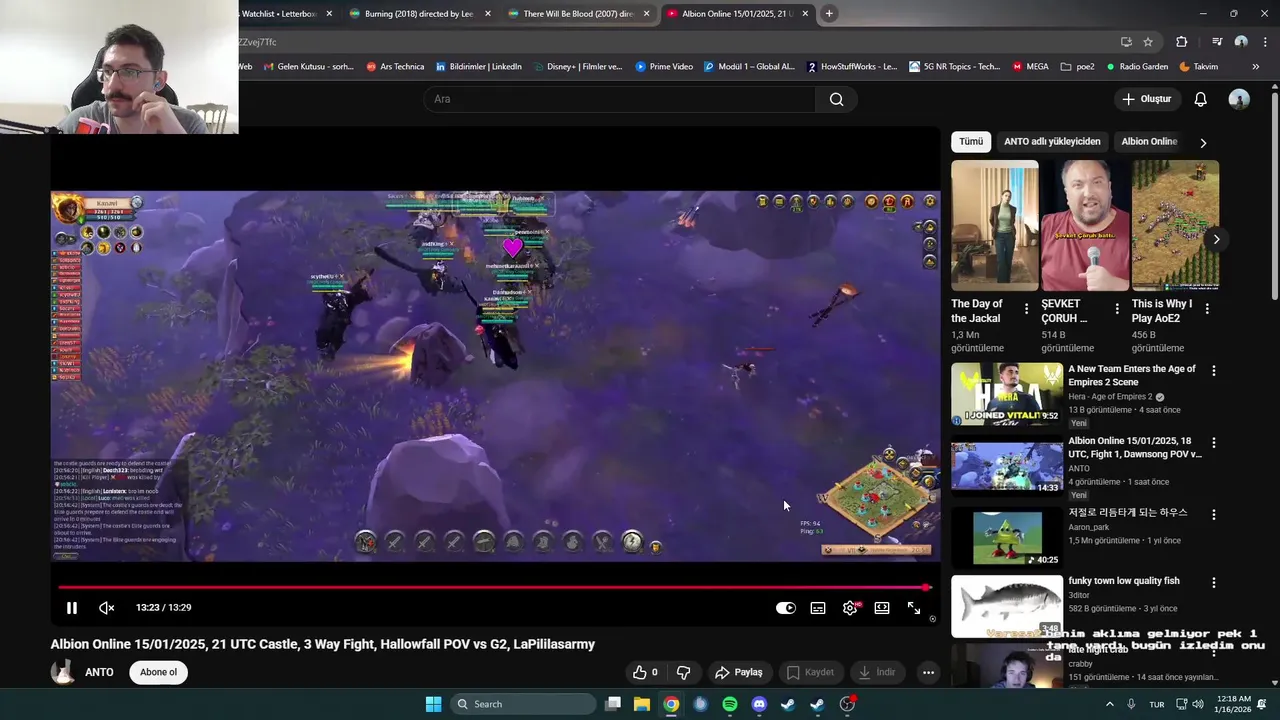Image resolution: width=1280 pixels, height=720 pixels.
Task: Like the video with the thumbs-up button
Action: click(645, 672)
